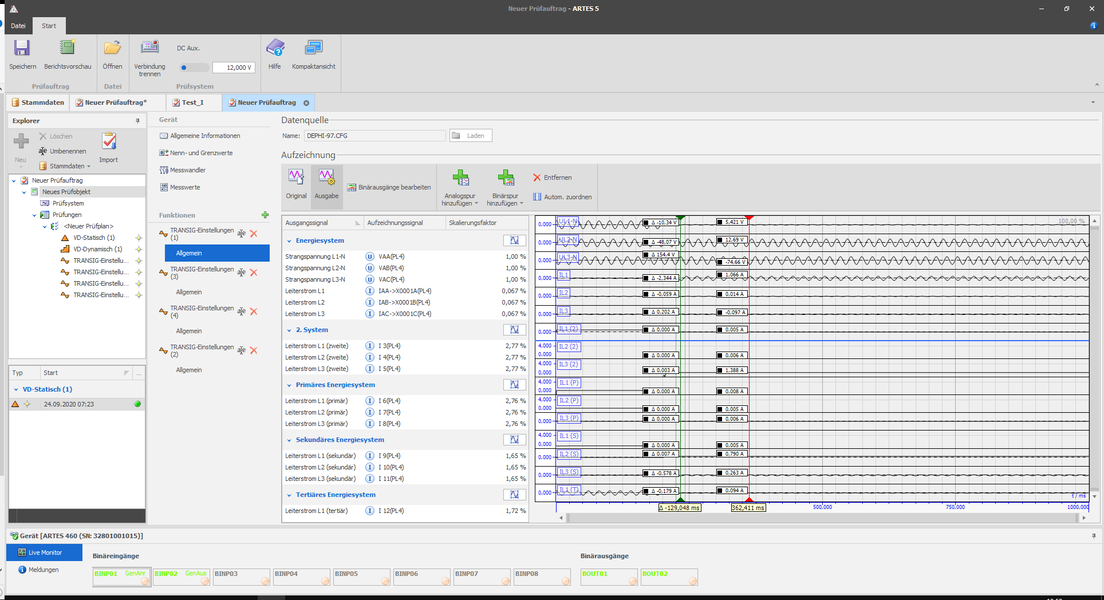Screen dimensions: 1104x600
Task: Select the Ausgabe output view
Action: tap(326, 186)
